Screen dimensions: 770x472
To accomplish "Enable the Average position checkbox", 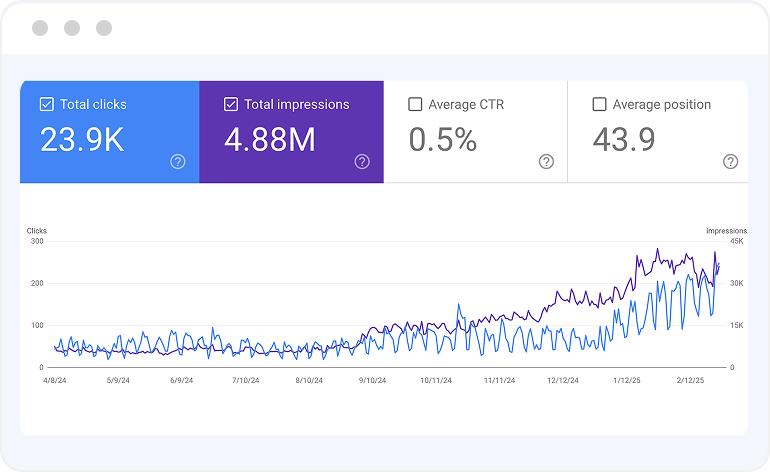I will (599, 104).
